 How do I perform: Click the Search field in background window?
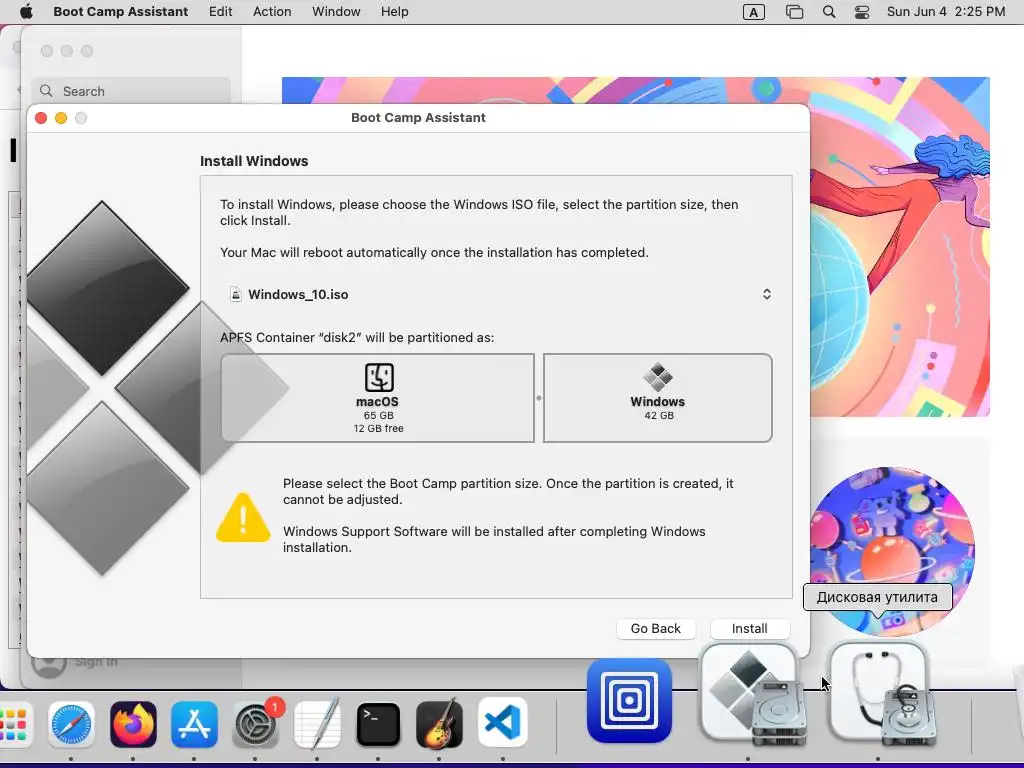pyautogui.click(x=131, y=91)
